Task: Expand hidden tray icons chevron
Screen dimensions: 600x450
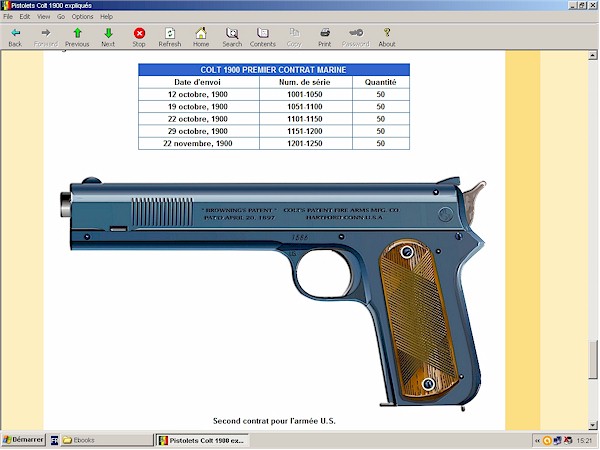Action: tap(537, 441)
